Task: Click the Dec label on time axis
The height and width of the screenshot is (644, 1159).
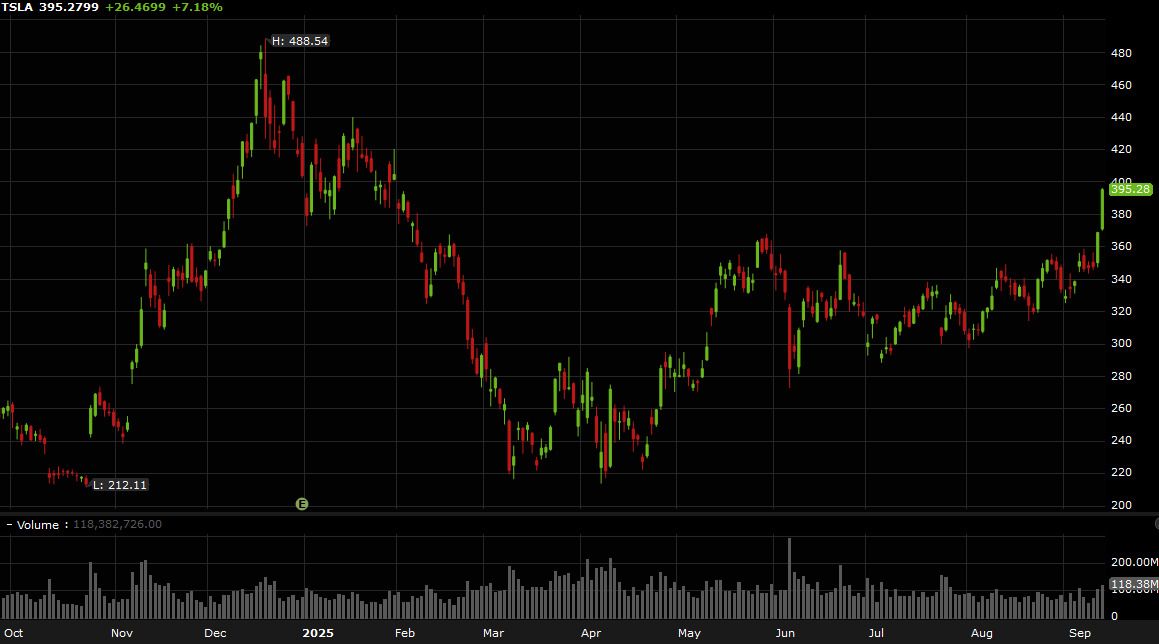Action: tap(215, 633)
